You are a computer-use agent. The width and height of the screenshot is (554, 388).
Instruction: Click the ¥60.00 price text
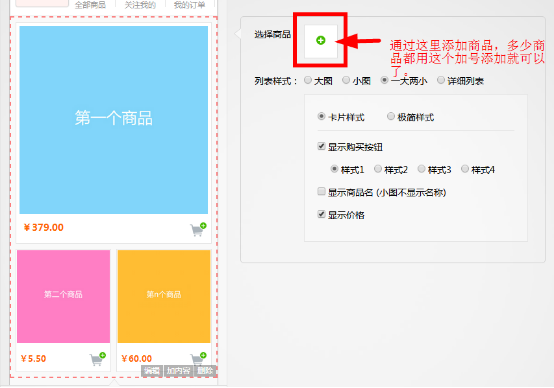[x=137, y=359]
